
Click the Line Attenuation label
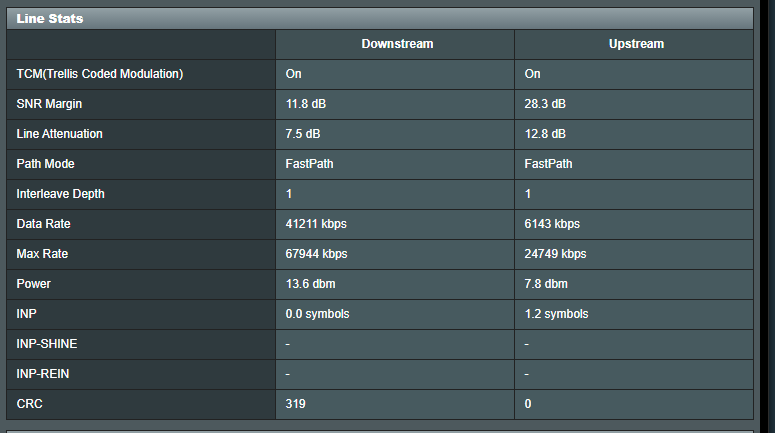pyautogui.click(x=59, y=134)
